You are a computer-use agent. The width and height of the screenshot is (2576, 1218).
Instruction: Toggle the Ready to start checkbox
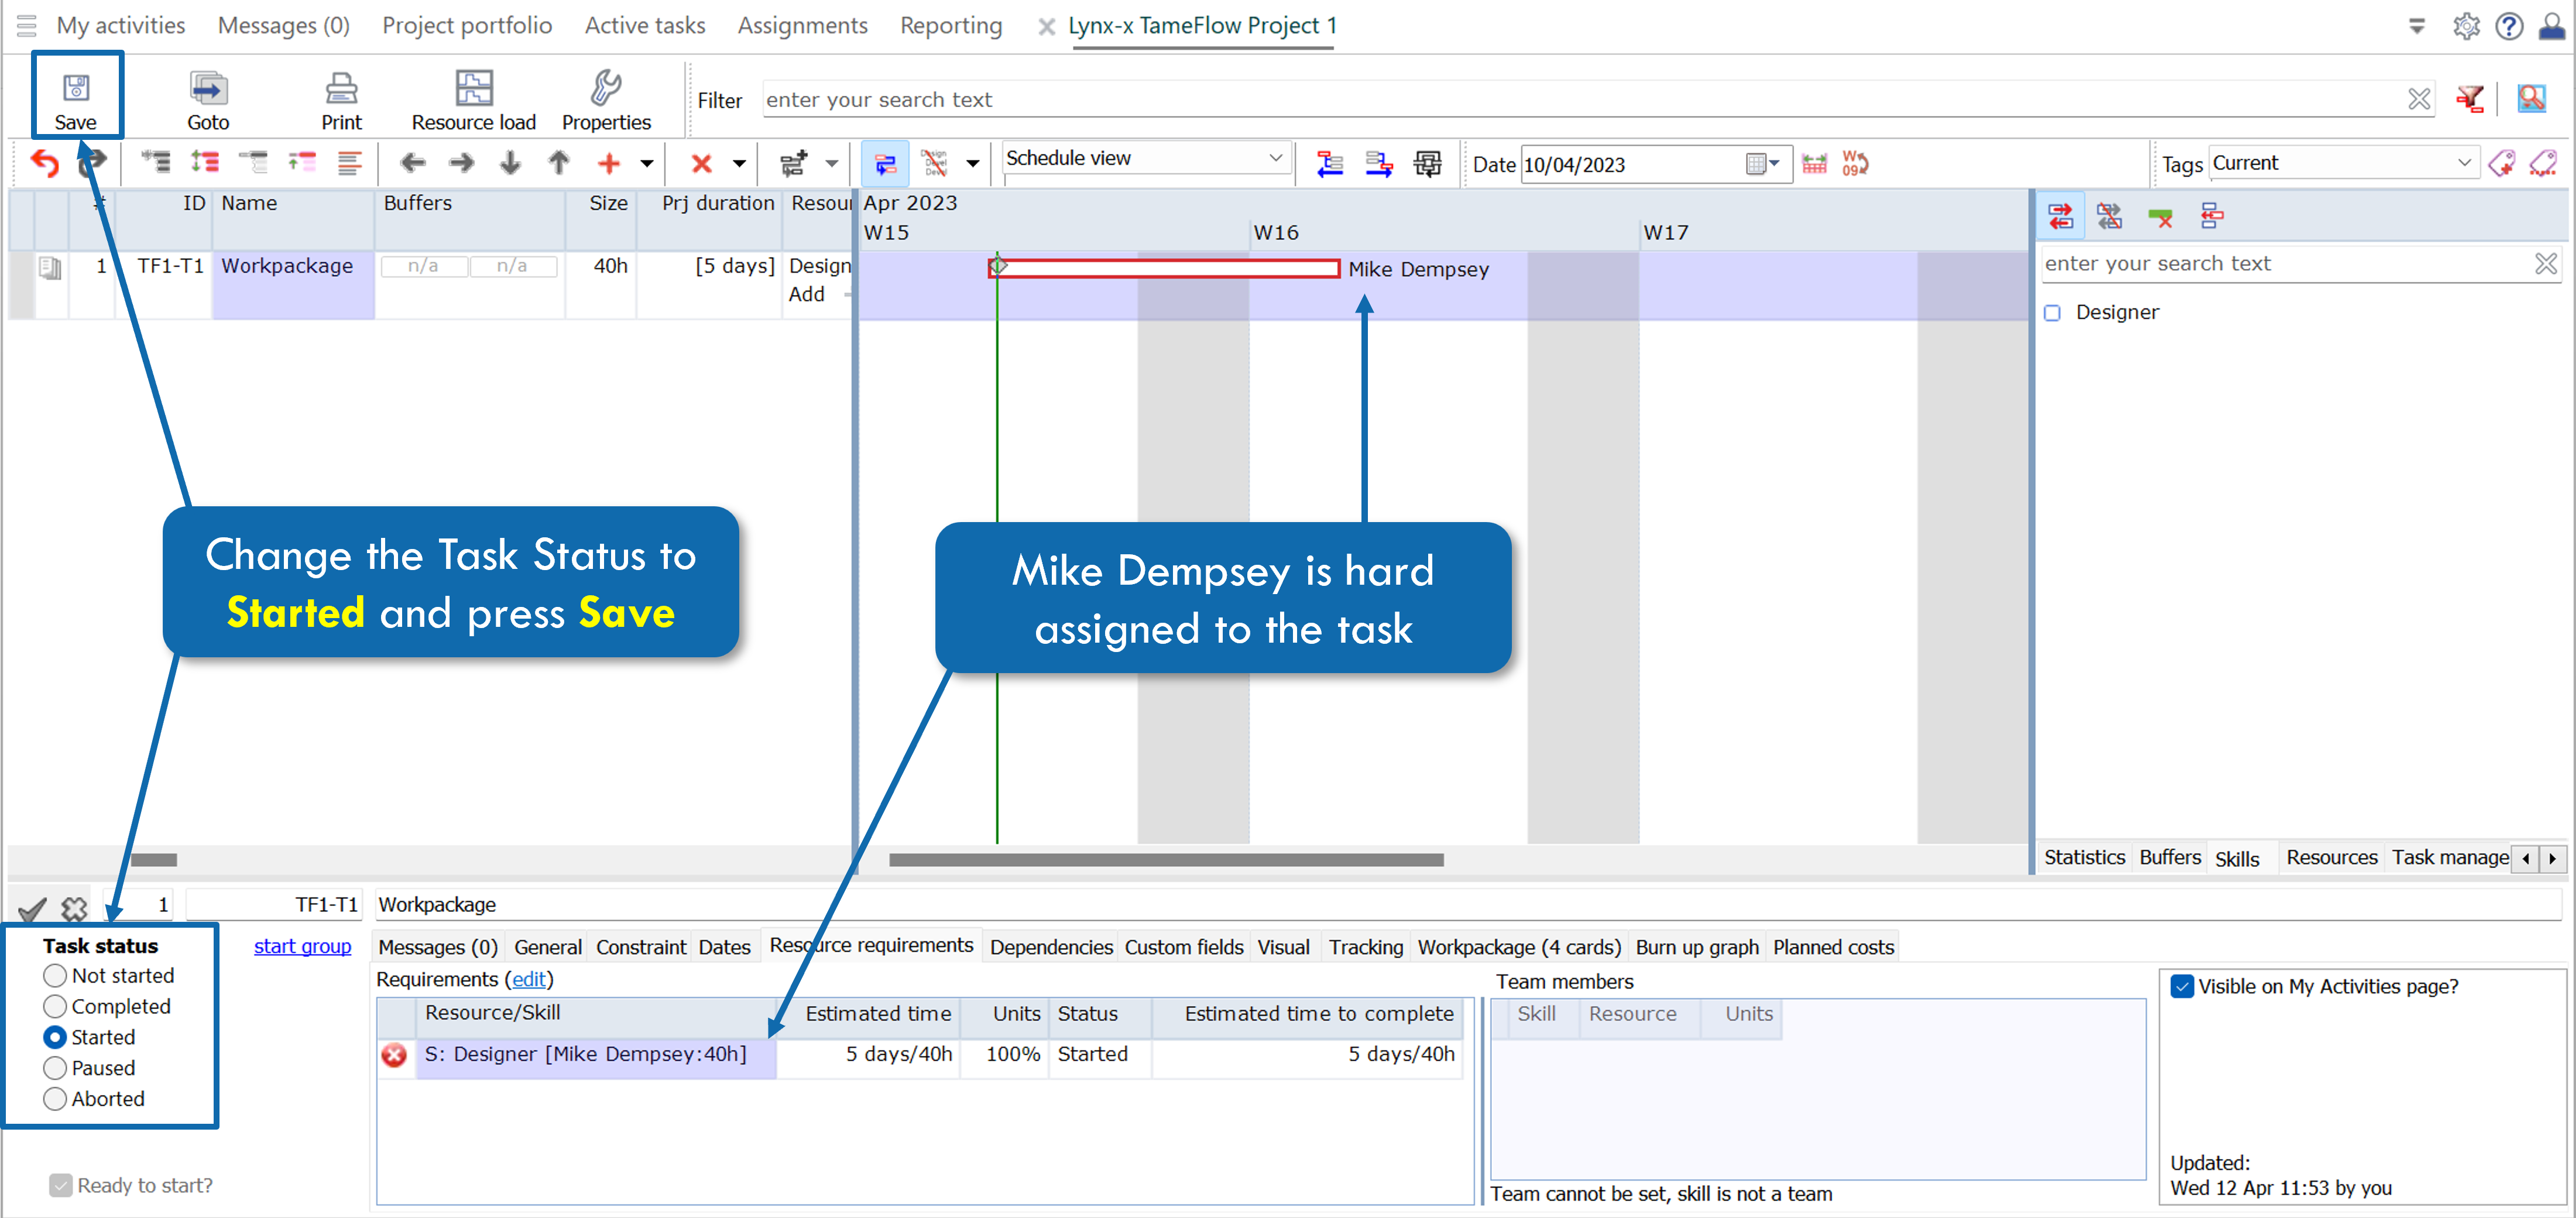pos(61,1185)
